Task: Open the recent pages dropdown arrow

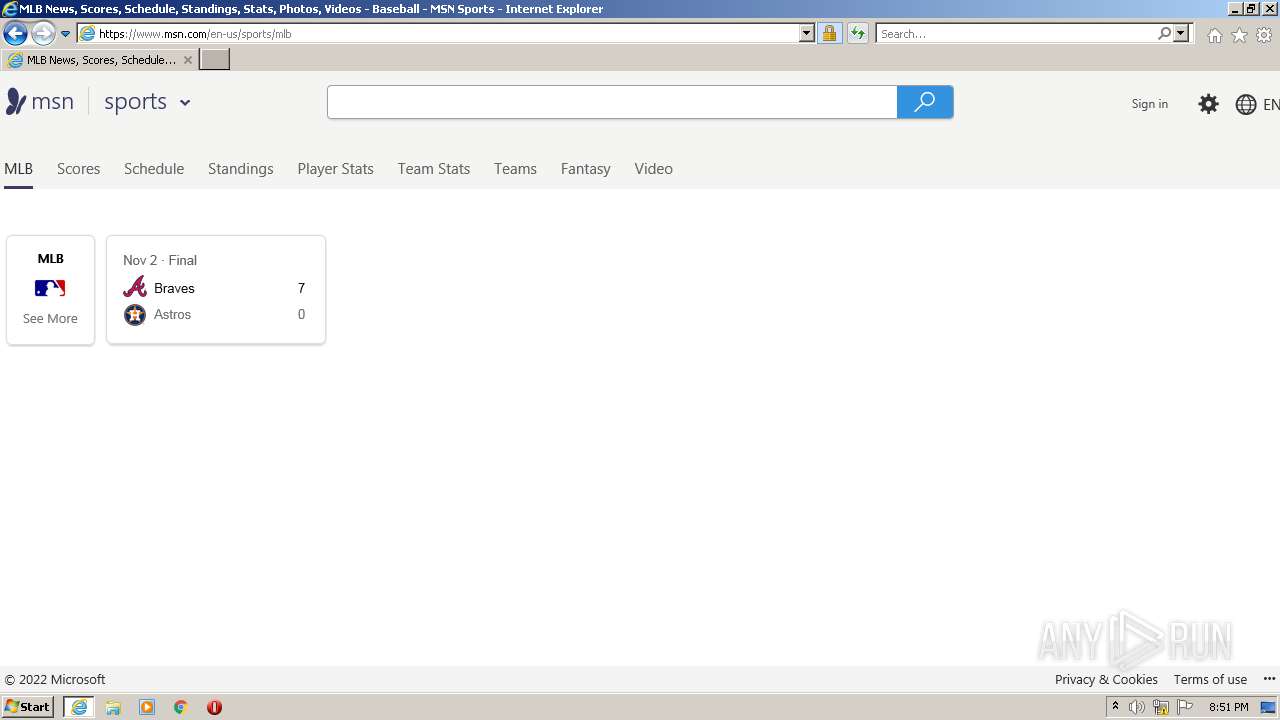Action: [66, 34]
